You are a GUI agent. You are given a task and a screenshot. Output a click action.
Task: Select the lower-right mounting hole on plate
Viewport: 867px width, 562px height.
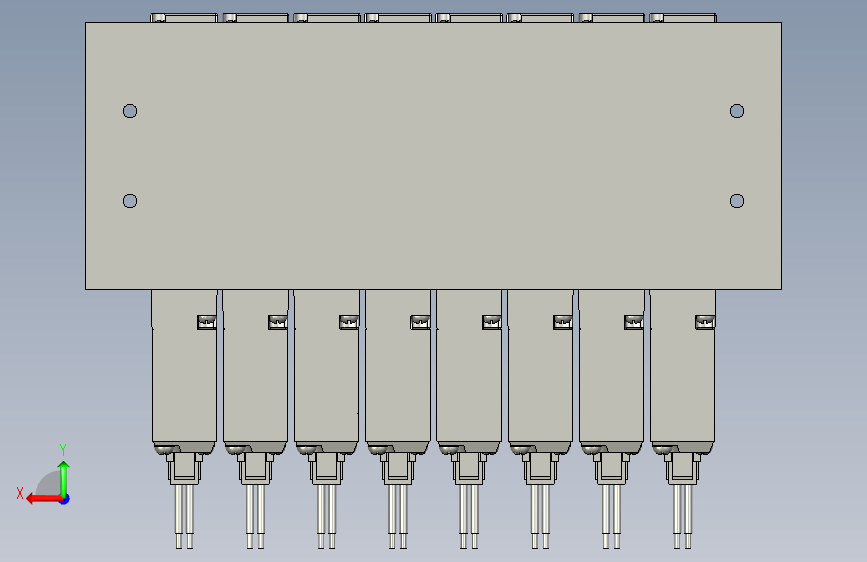737,201
